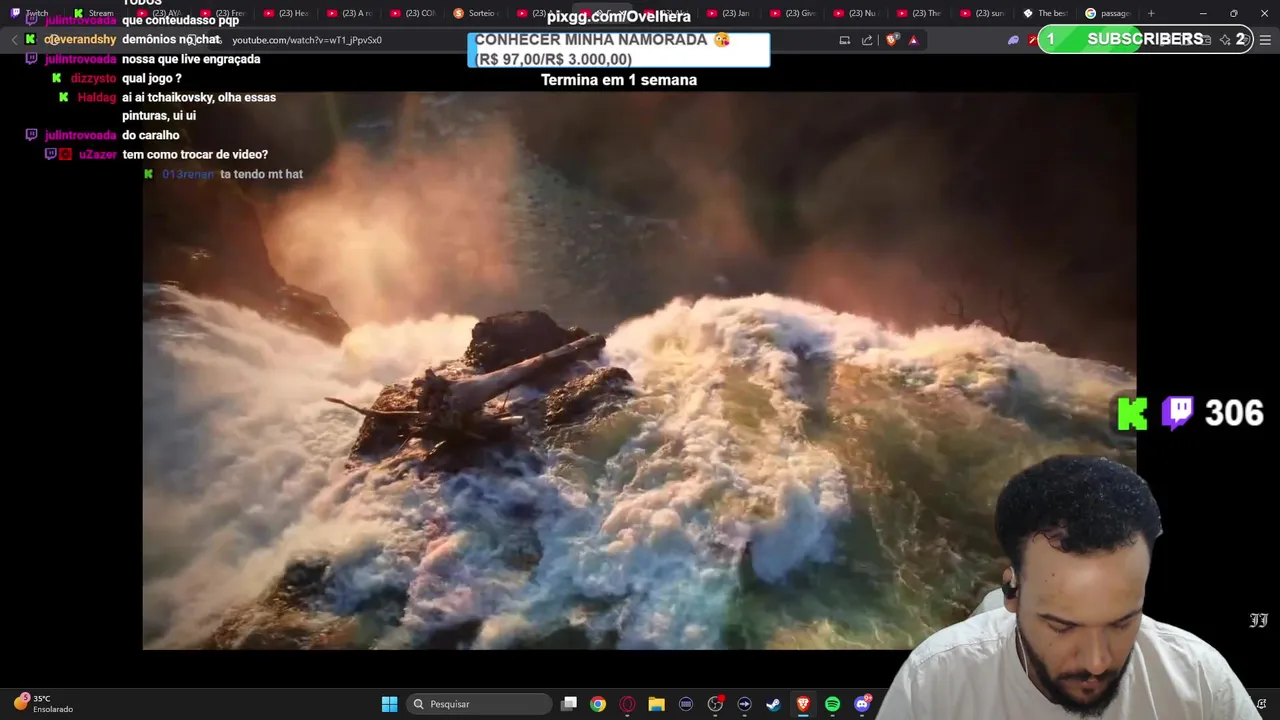This screenshot has width=1280, height=720.
Task: Open a new browser tab with plus button
Action: pos(1151,13)
